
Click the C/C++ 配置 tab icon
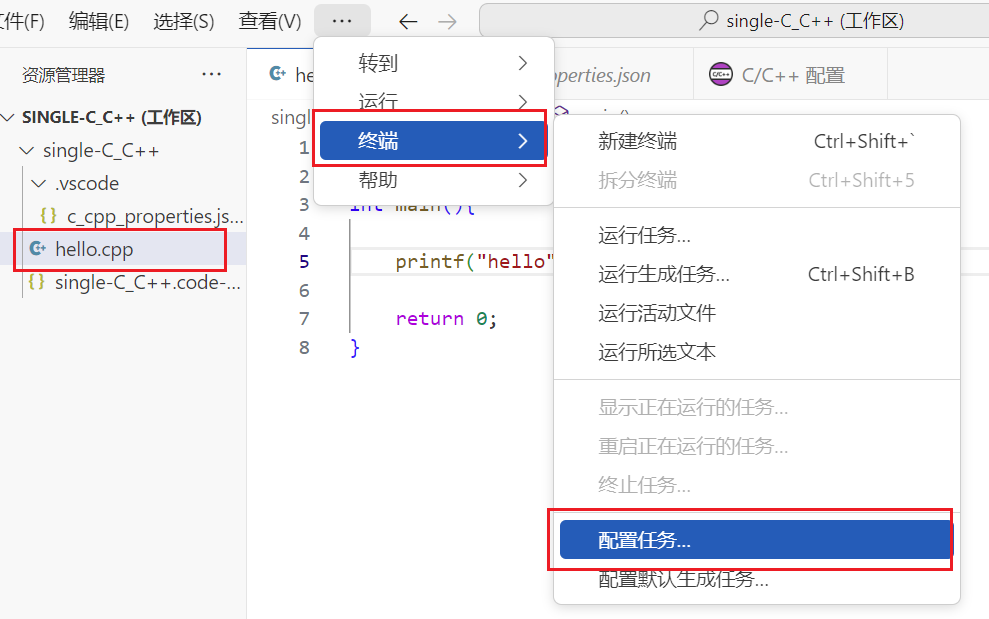click(x=720, y=75)
